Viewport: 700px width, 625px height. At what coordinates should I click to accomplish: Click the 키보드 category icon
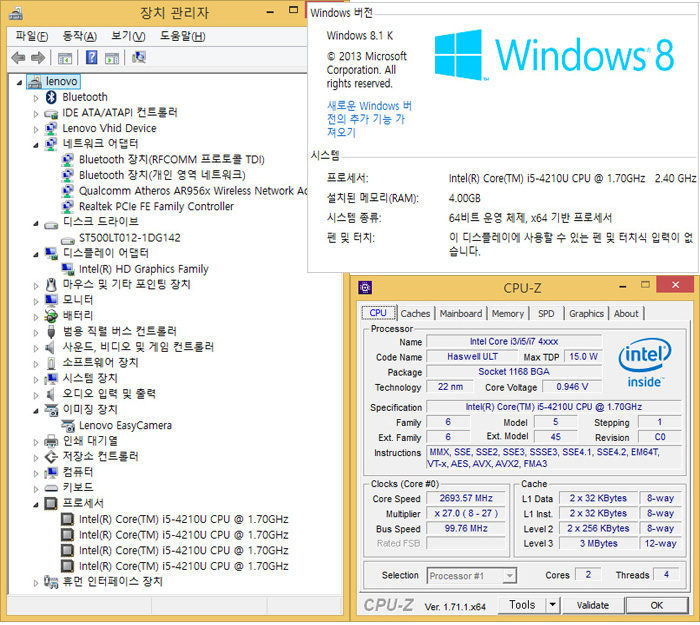pyautogui.click(x=51, y=488)
